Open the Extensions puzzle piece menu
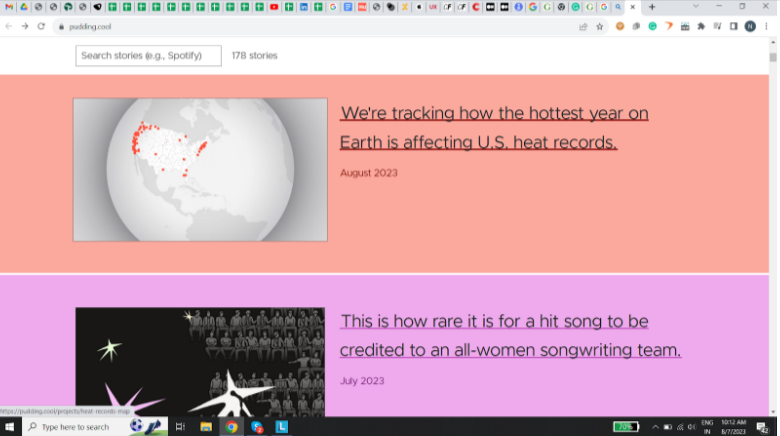780x436 pixels. pos(701,26)
